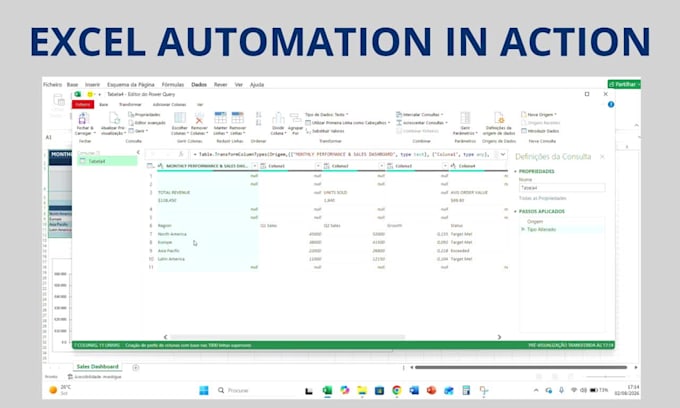This screenshot has width=680, height=408.
Task: Click Manter Linhas icon
Action: (x=220, y=118)
